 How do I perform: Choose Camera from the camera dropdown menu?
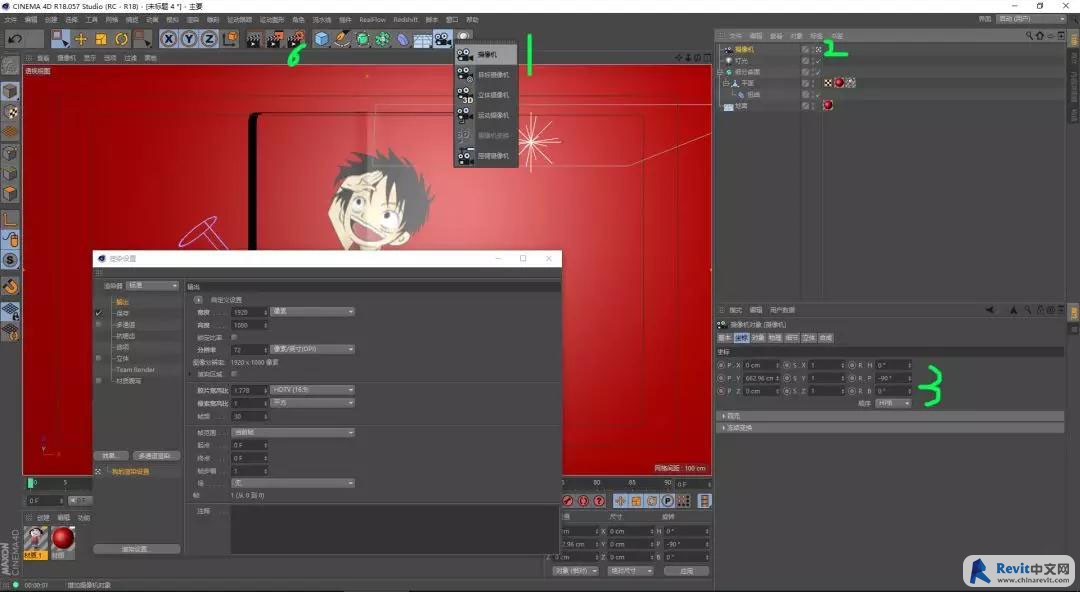coord(486,54)
